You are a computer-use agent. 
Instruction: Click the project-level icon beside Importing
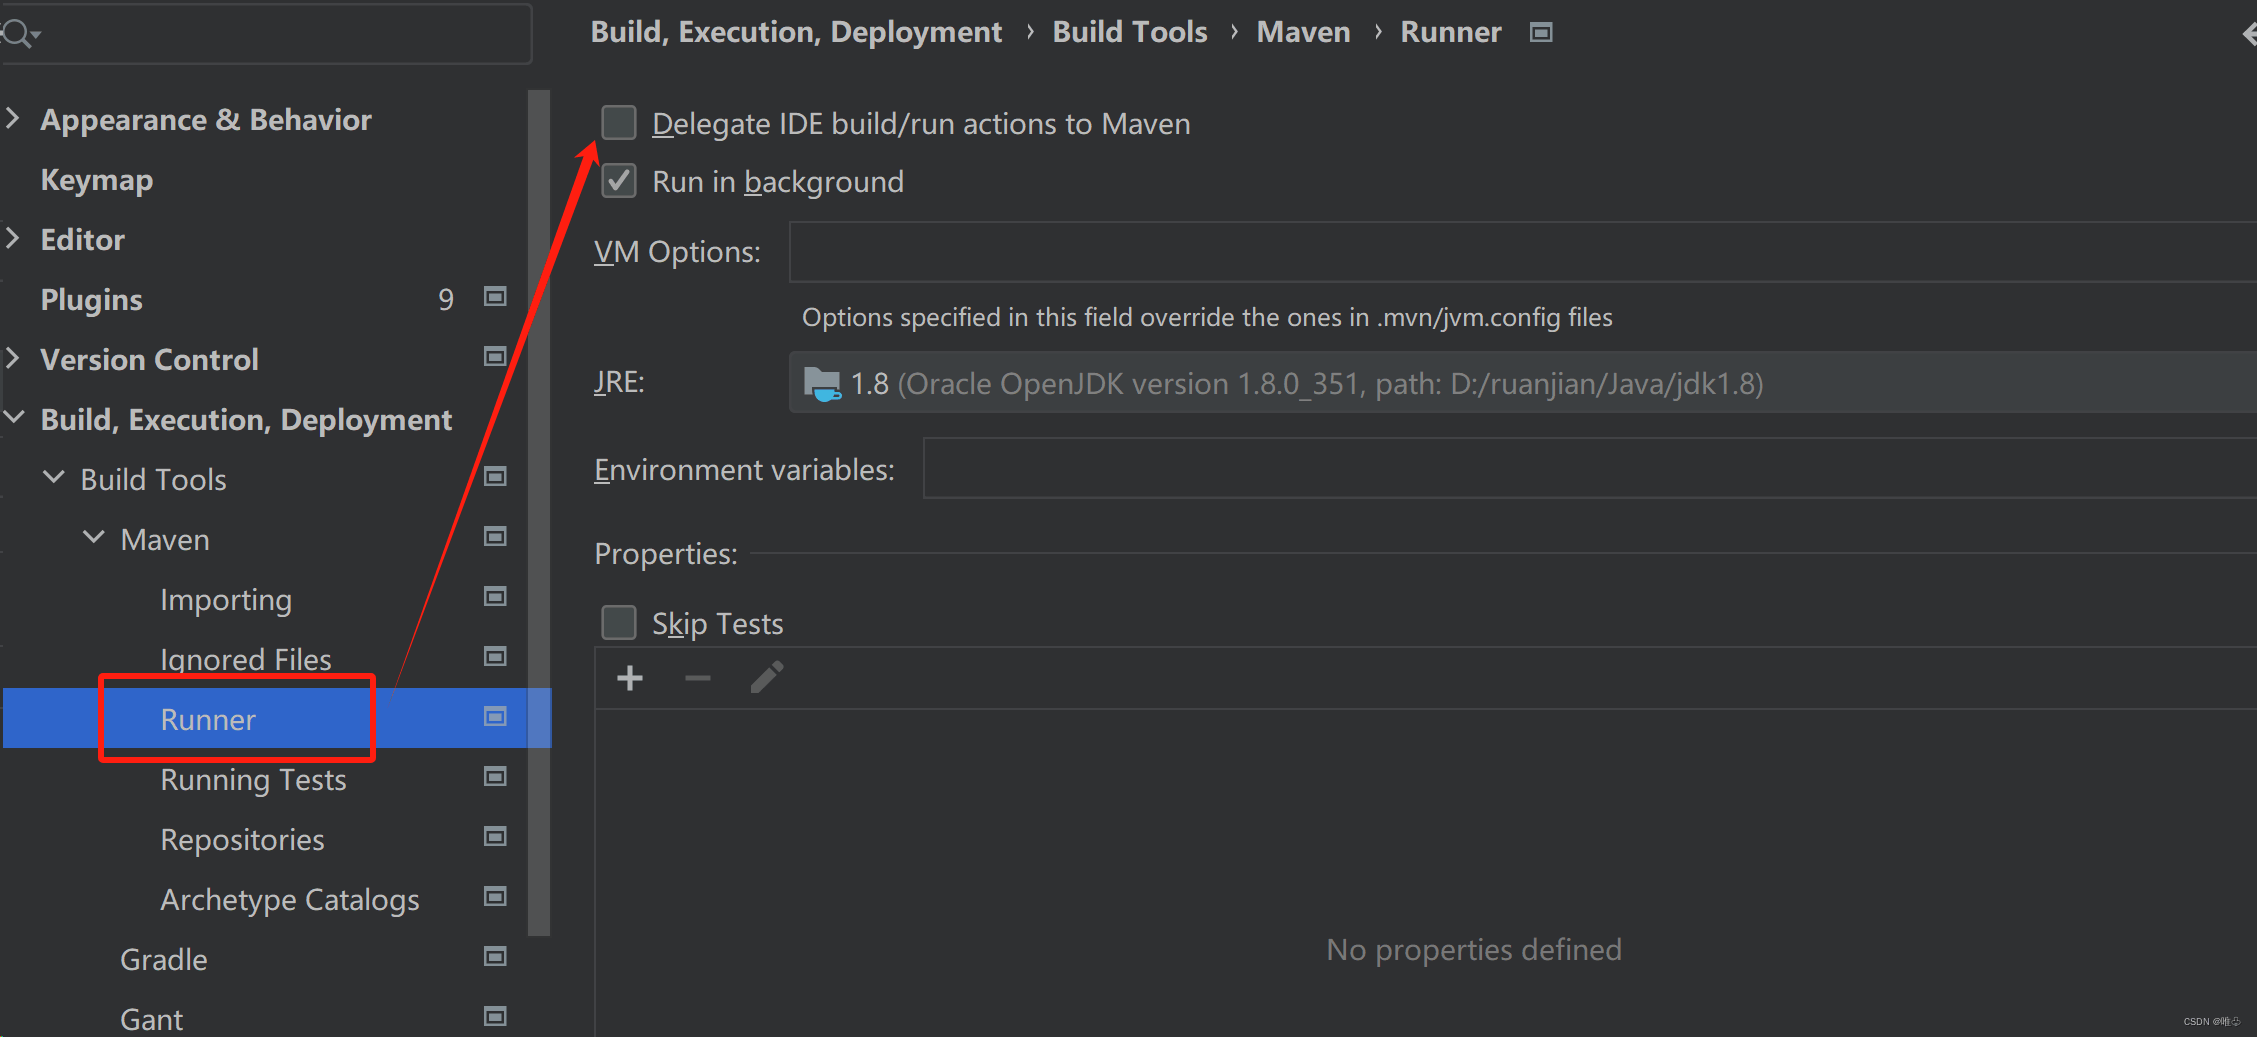tap(495, 597)
